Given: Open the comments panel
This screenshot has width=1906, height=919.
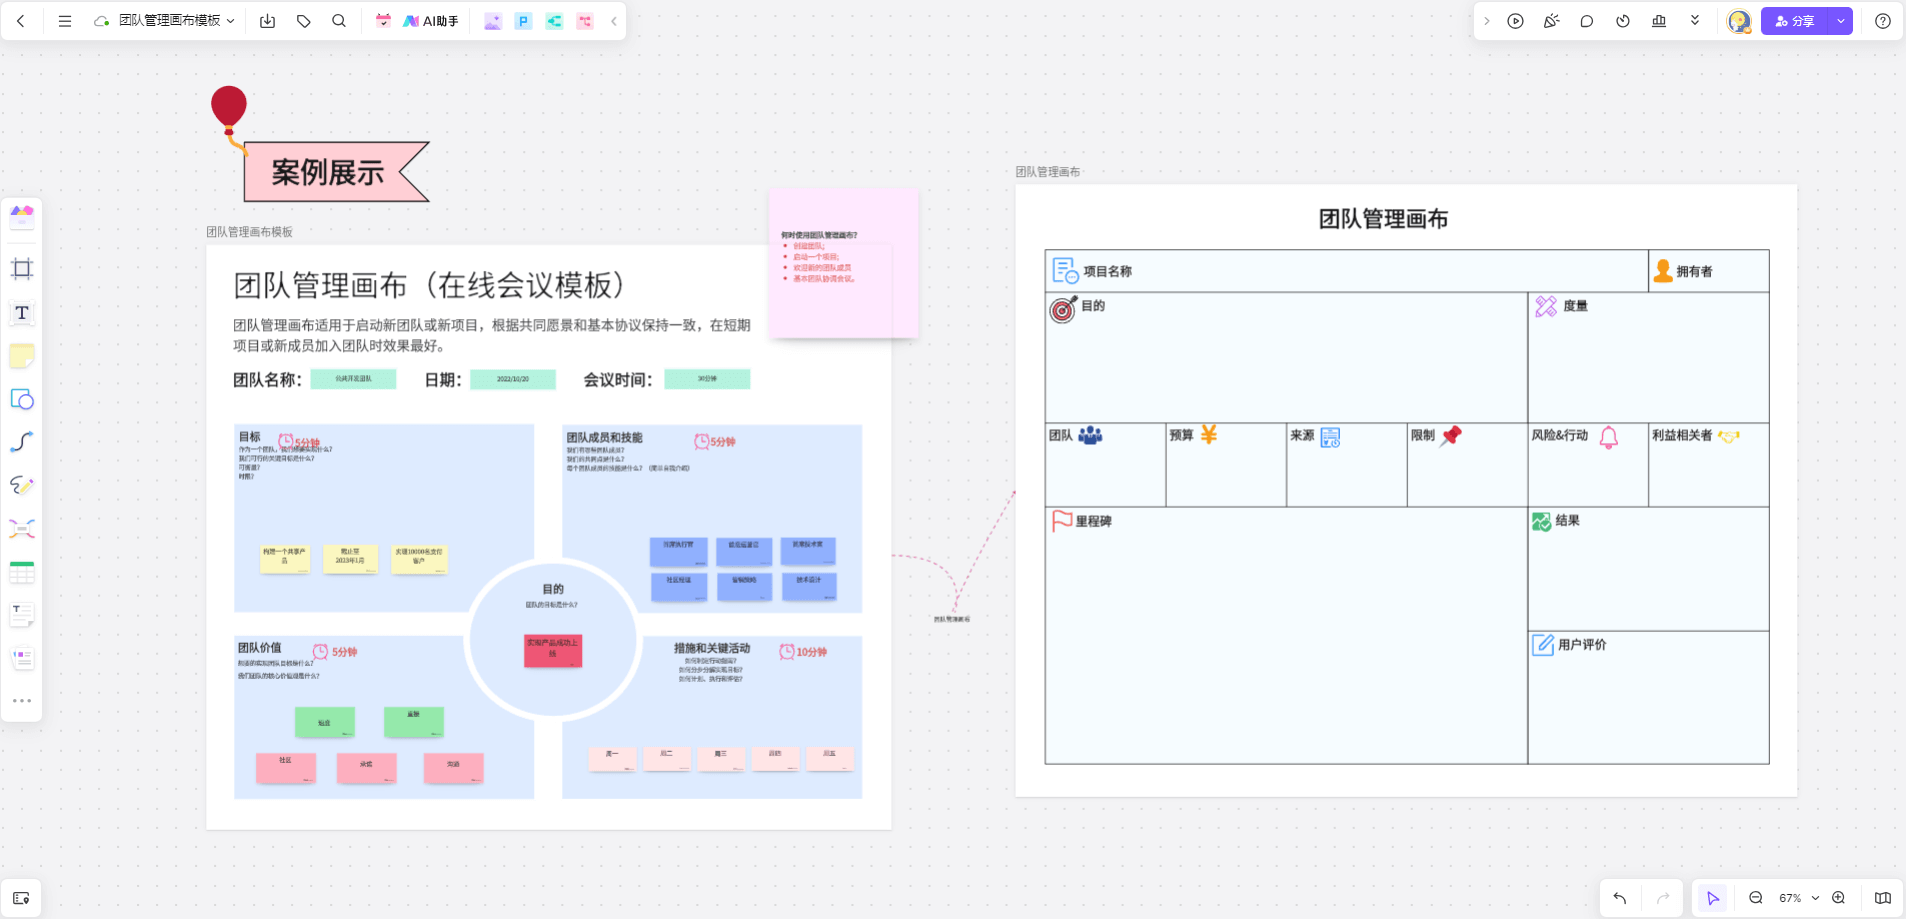Looking at the screenshot, I should (1587, 21).
